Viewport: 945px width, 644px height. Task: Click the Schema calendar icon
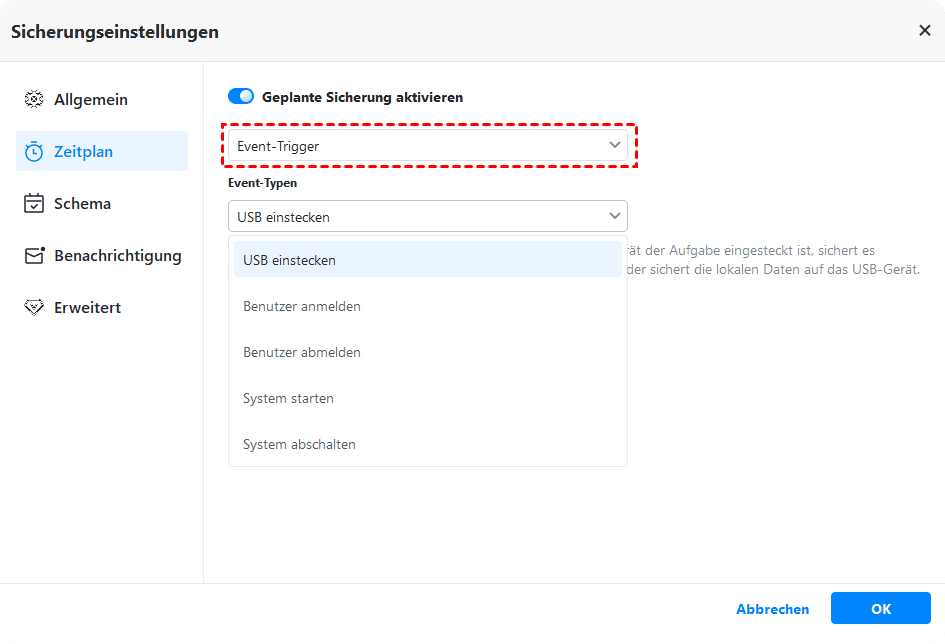click(x=34, y=204)
